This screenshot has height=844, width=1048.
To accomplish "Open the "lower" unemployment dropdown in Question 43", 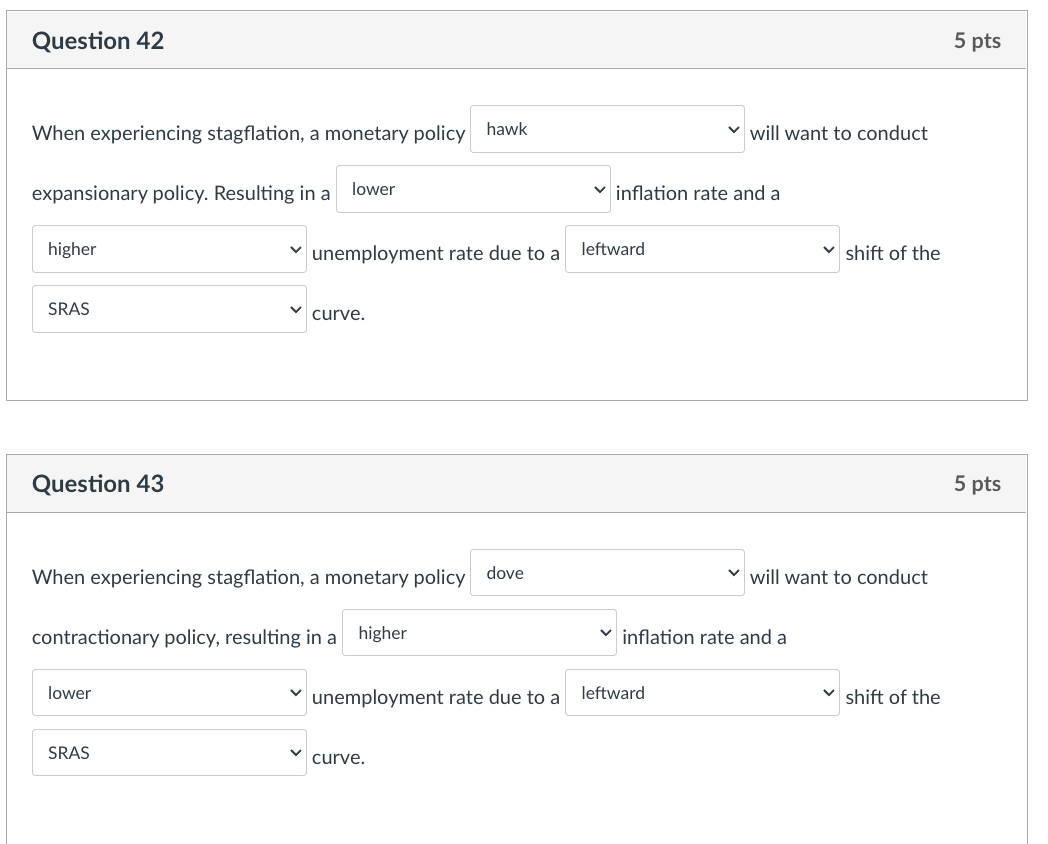I will [168, 692].
